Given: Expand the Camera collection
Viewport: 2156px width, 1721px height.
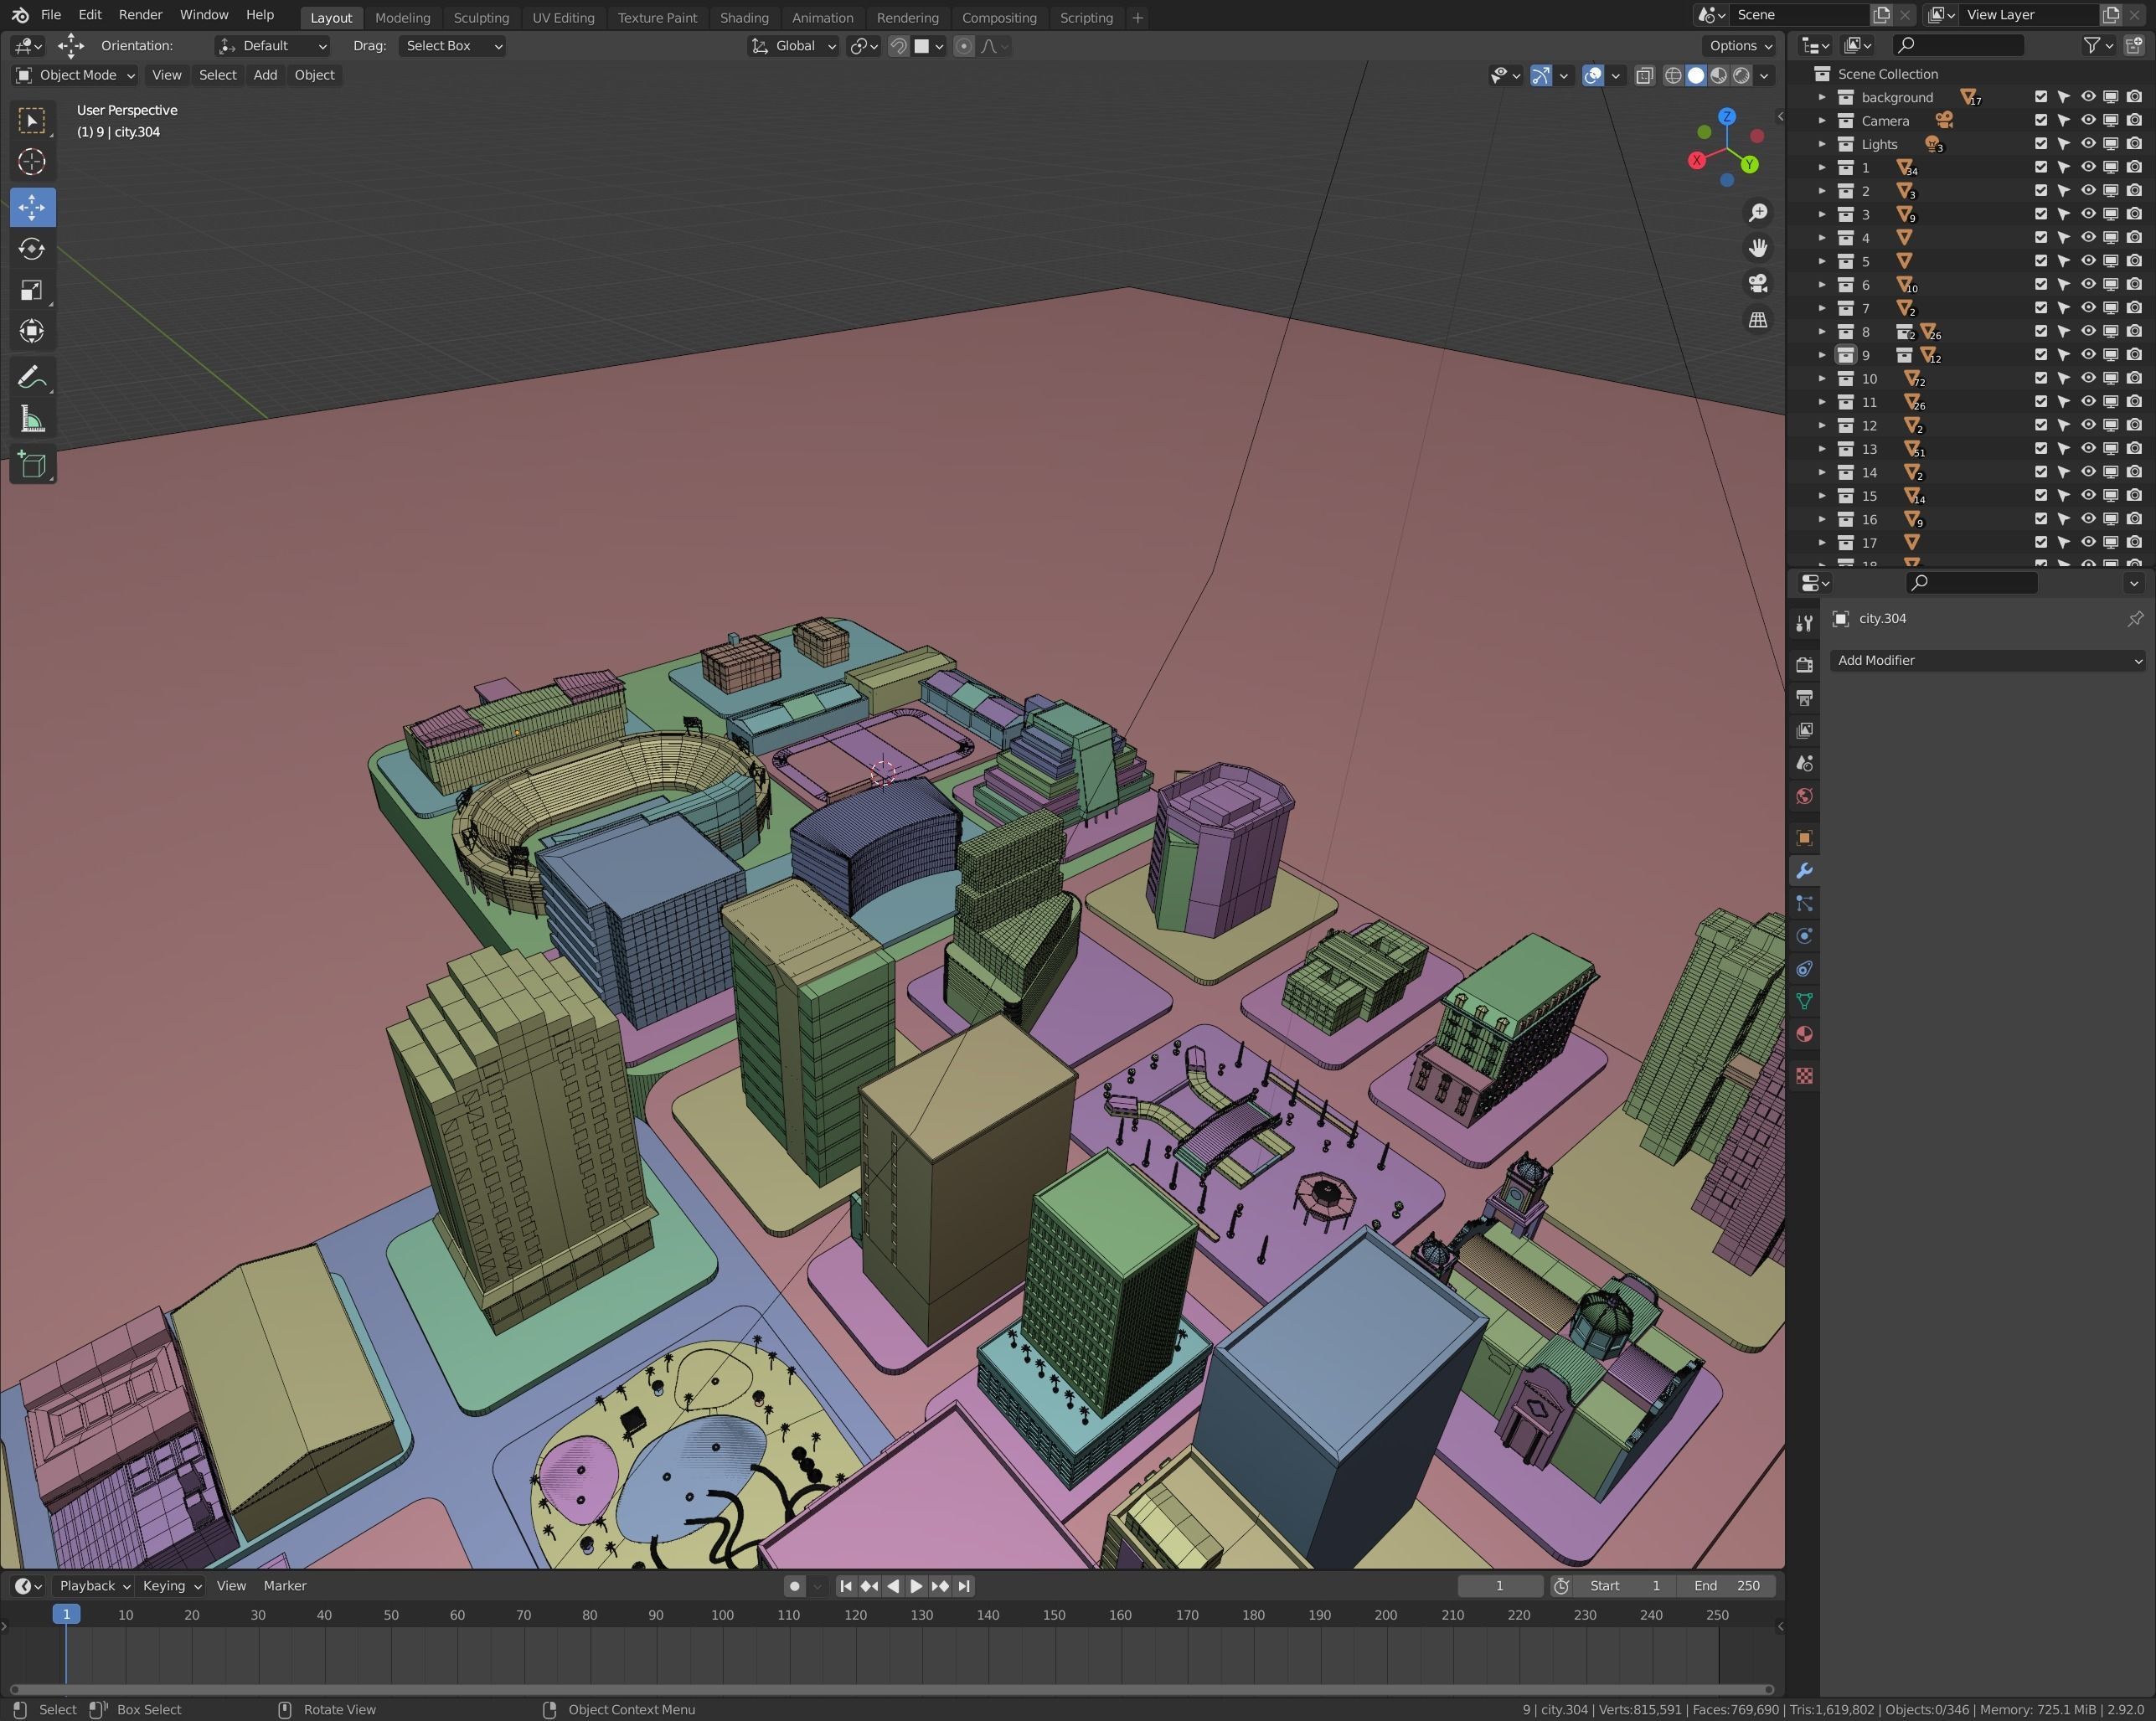Looking at the screenshot, I should click(x=1822, y=121).
